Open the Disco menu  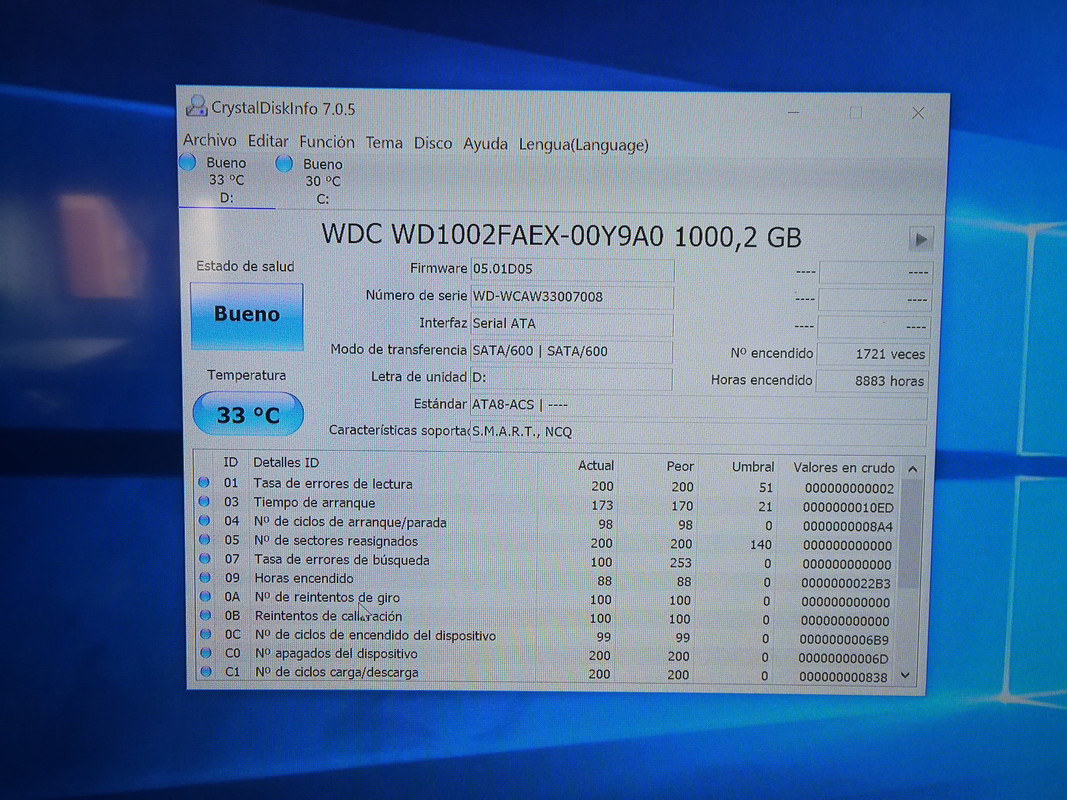[x=433, y=144]
